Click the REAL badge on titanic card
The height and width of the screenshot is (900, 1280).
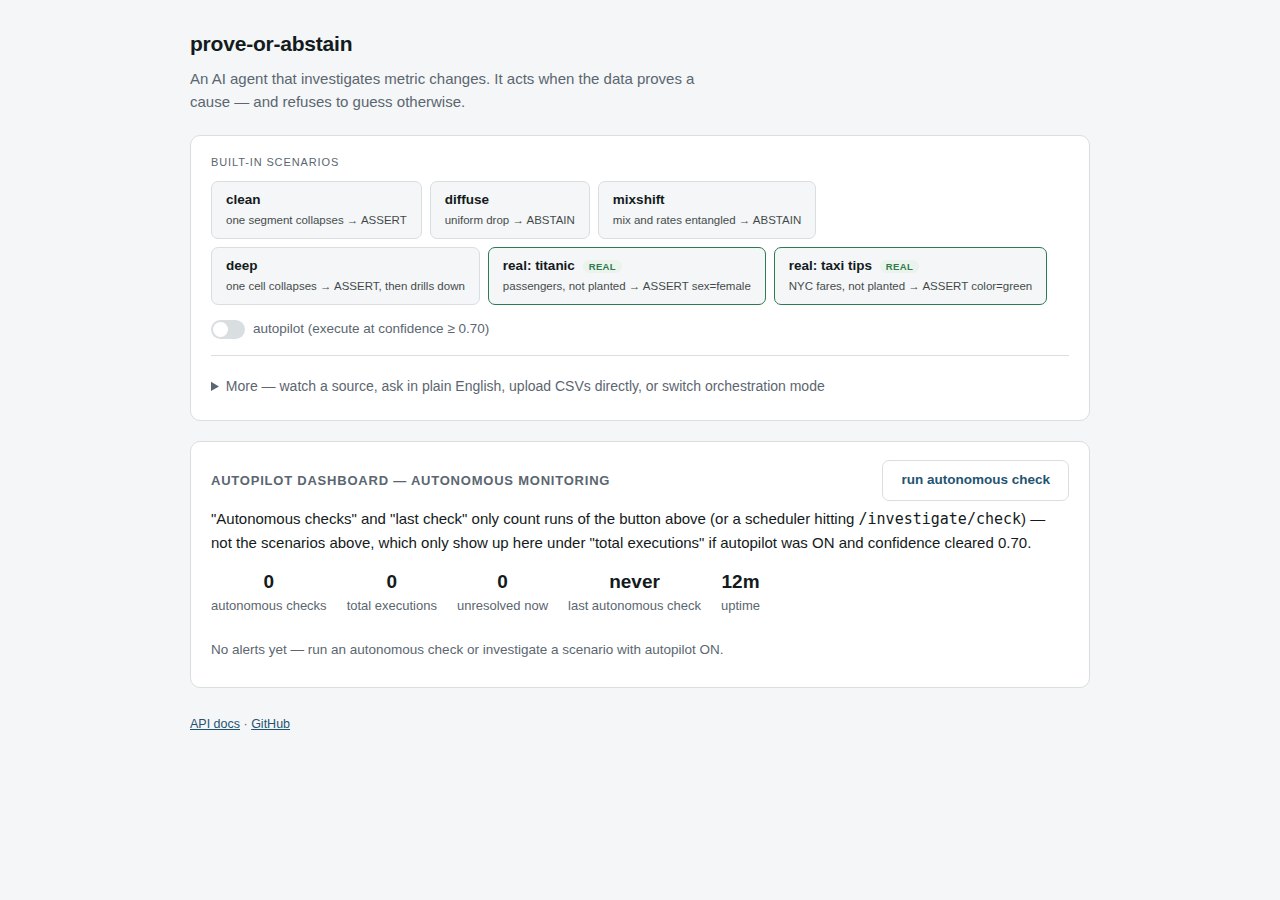click(601, 267)
